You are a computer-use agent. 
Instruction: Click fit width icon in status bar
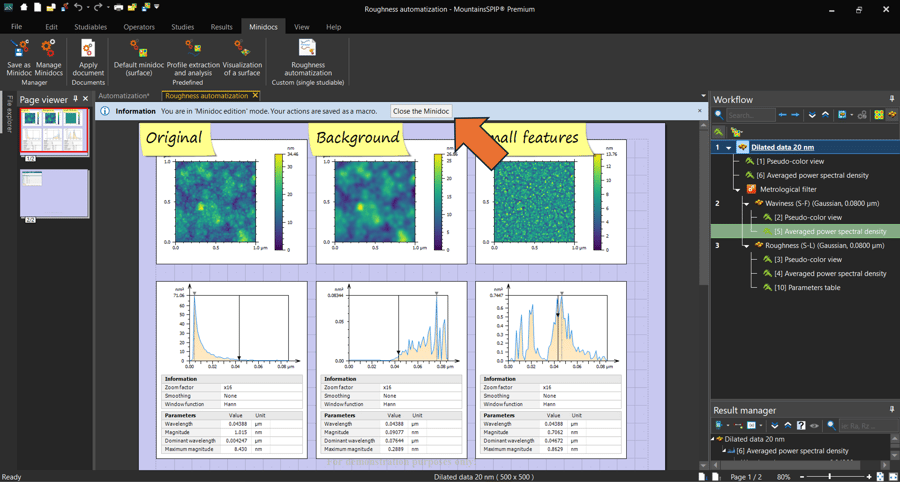pos(891,477)
